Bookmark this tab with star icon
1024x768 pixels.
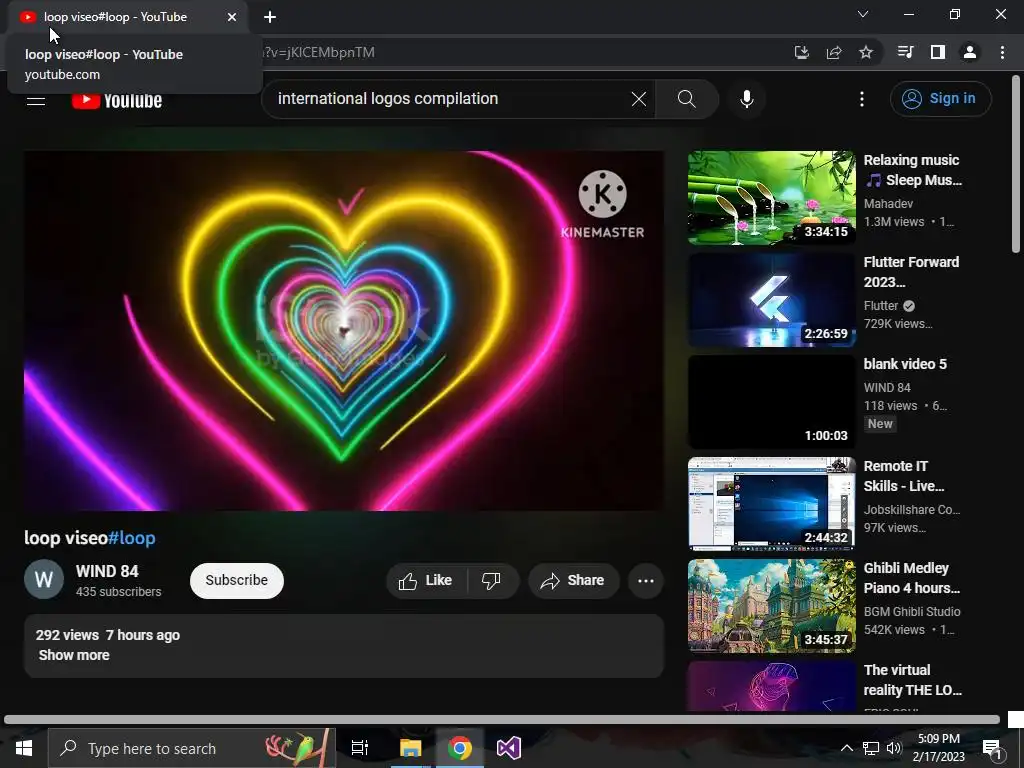point(866,52)
